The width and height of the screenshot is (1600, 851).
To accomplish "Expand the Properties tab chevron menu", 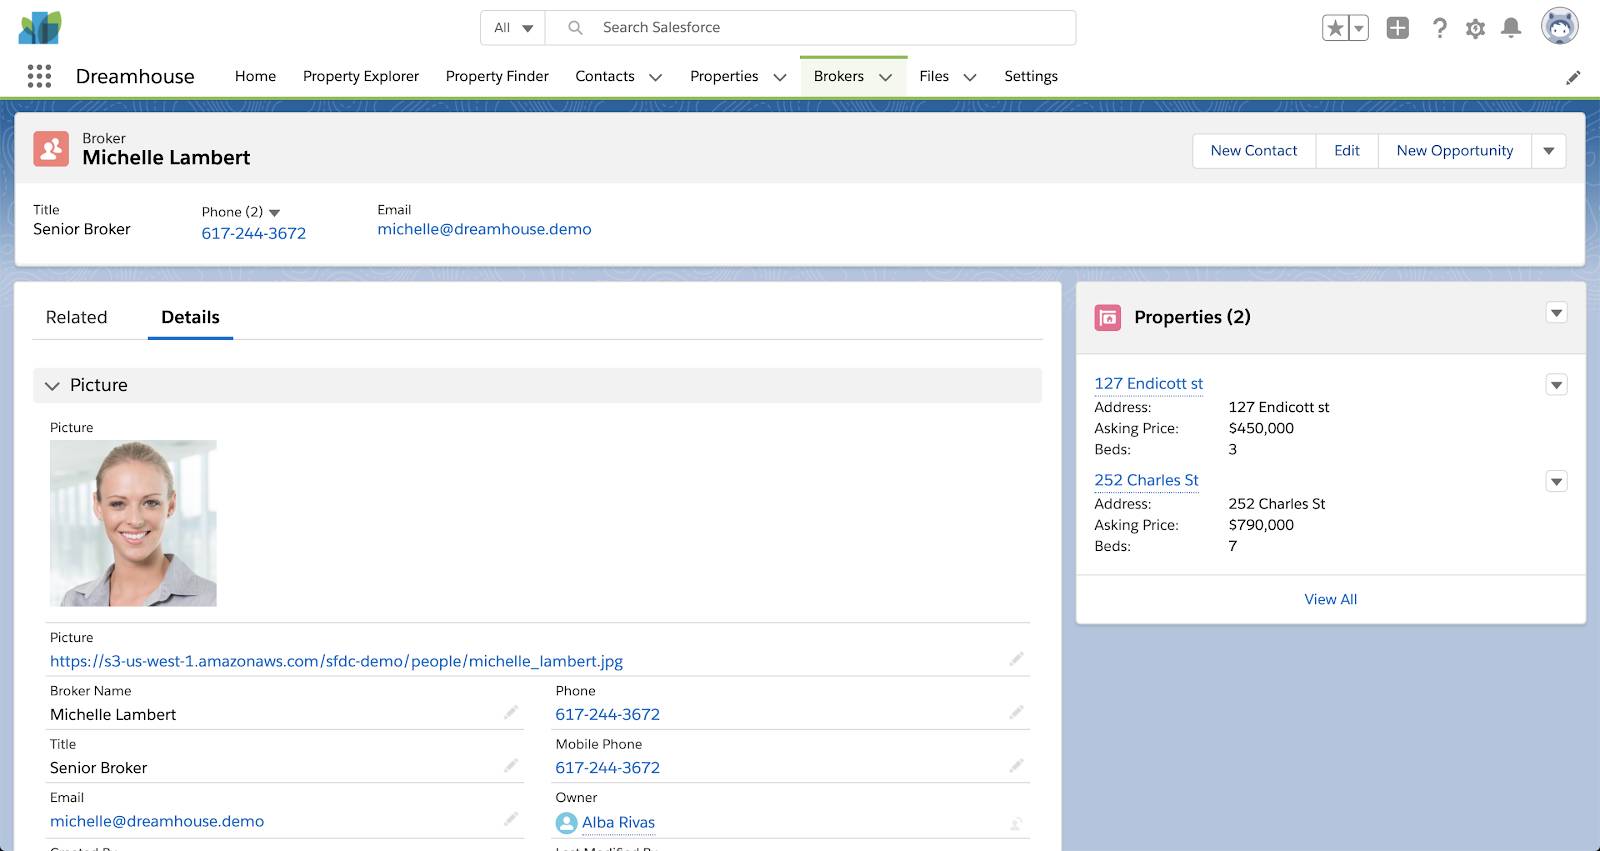I will (780, 77).
